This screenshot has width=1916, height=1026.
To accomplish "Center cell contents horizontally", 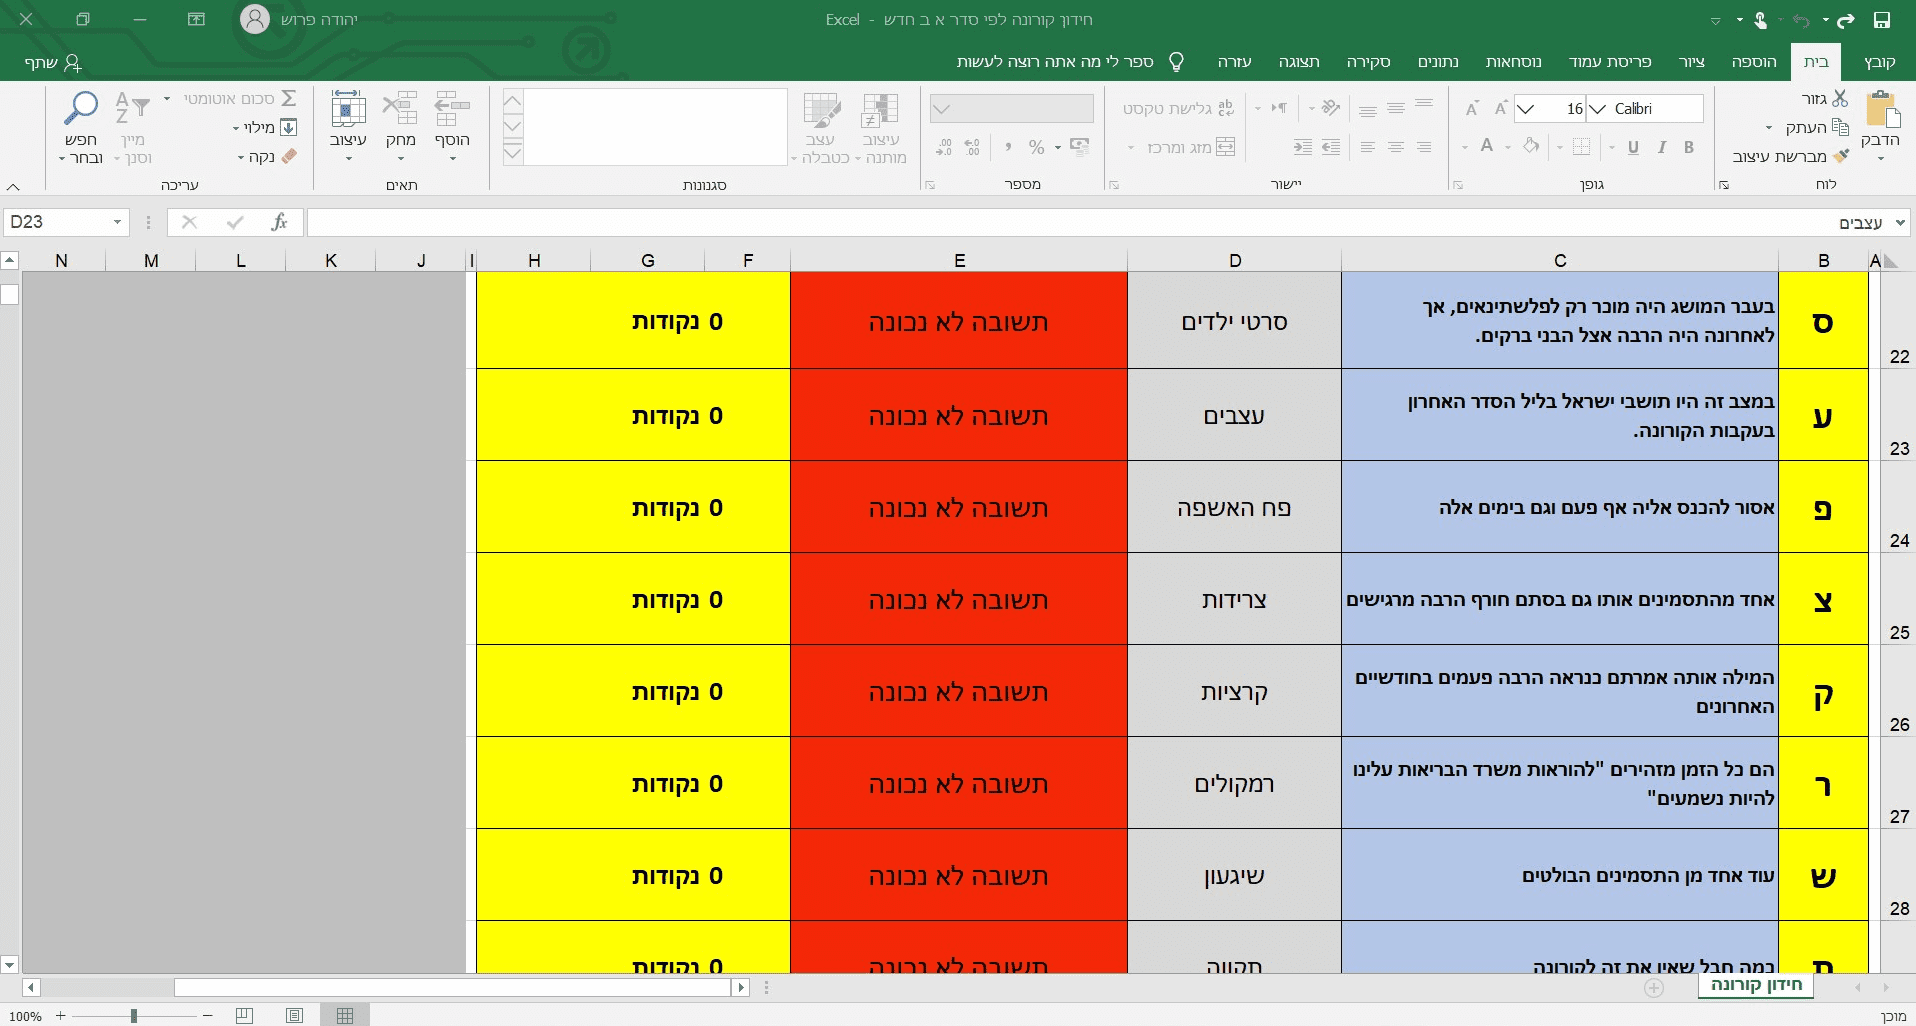I will [x=1396, y=147].
